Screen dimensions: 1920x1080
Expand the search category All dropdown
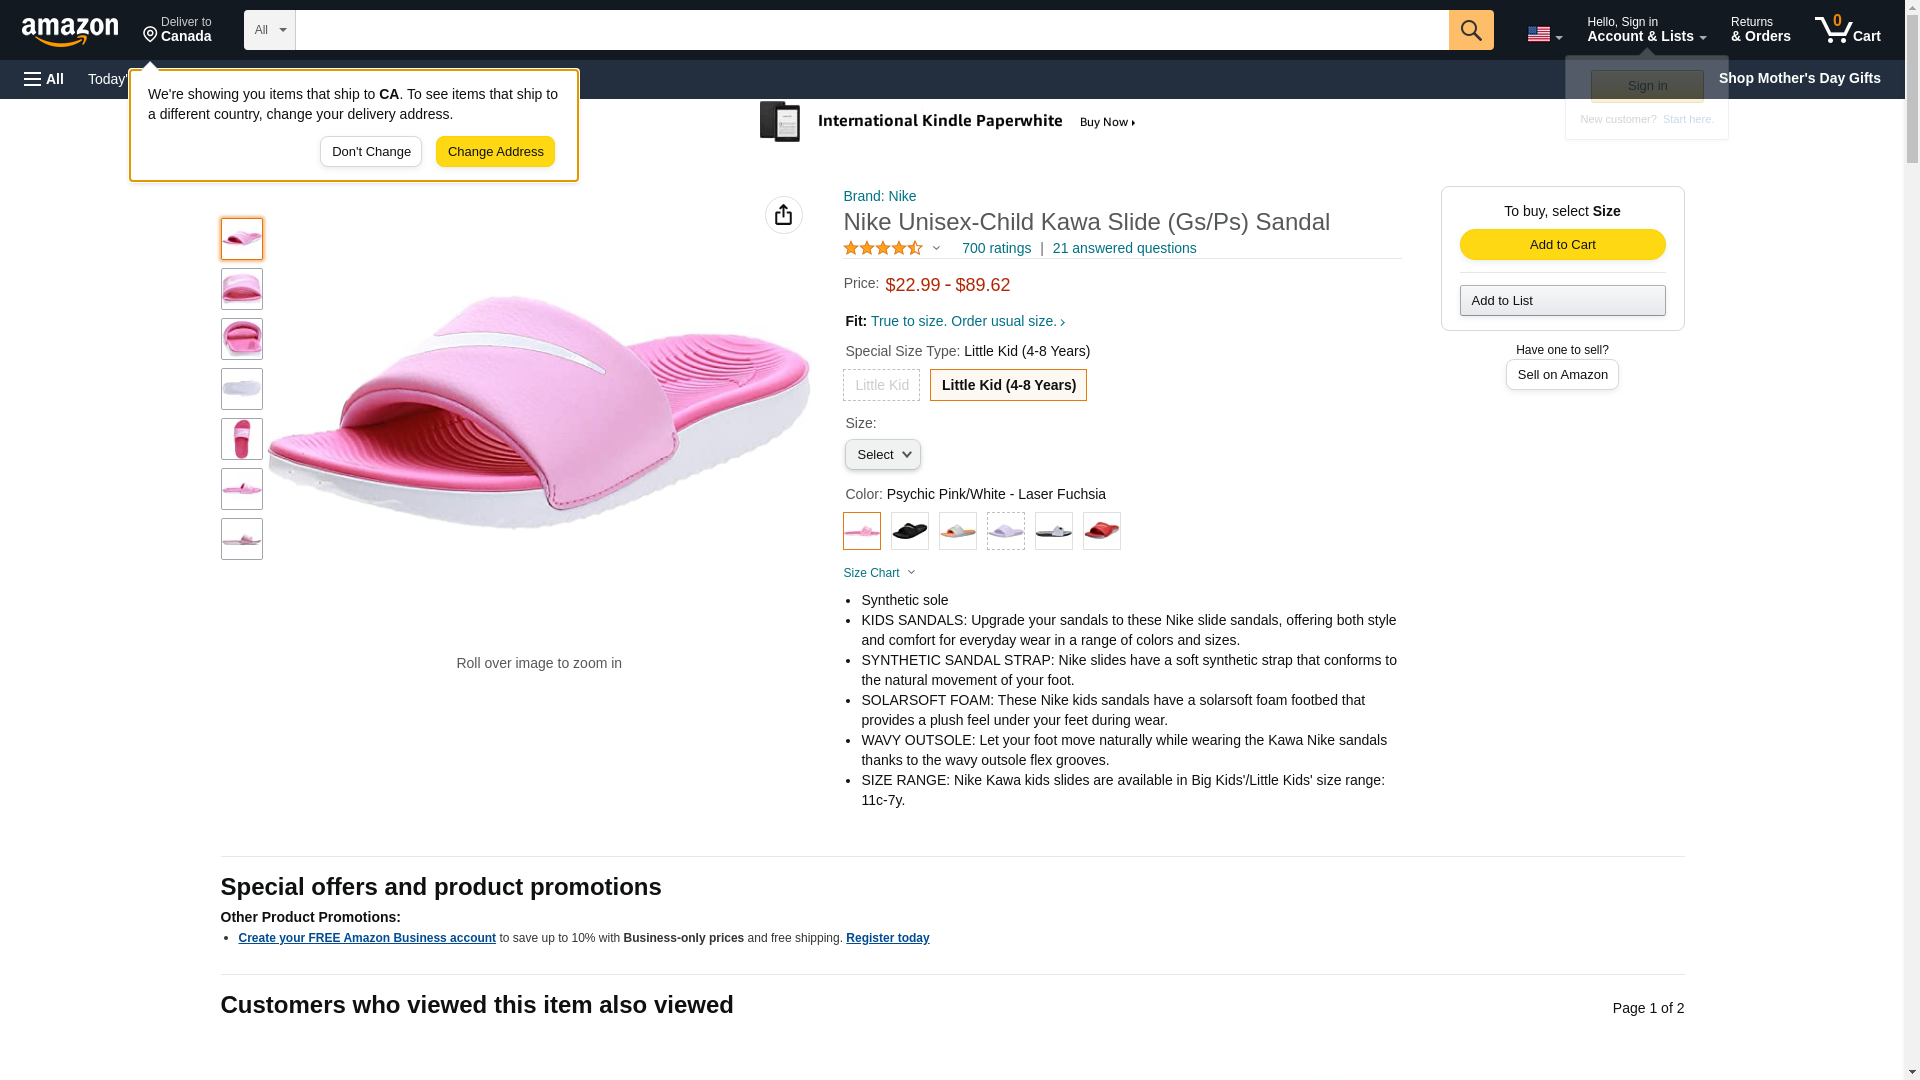pos(269,30)
